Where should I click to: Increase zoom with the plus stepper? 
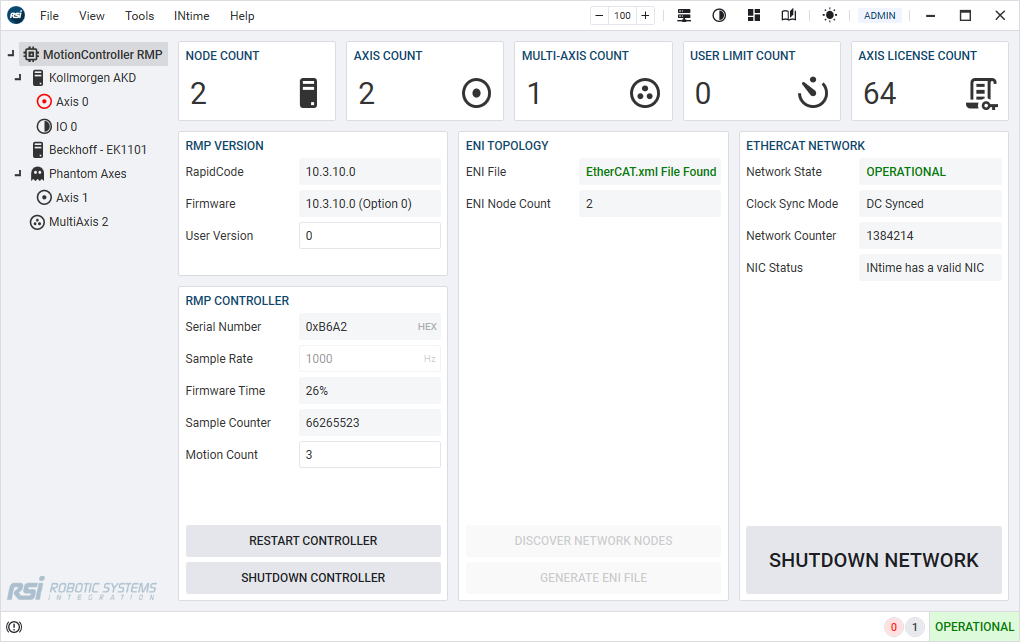tap(645, 16)
